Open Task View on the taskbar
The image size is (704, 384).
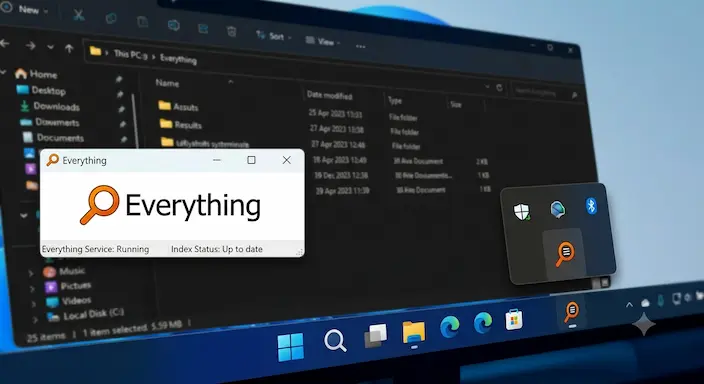pyautogui.click(x=375, y=336)
